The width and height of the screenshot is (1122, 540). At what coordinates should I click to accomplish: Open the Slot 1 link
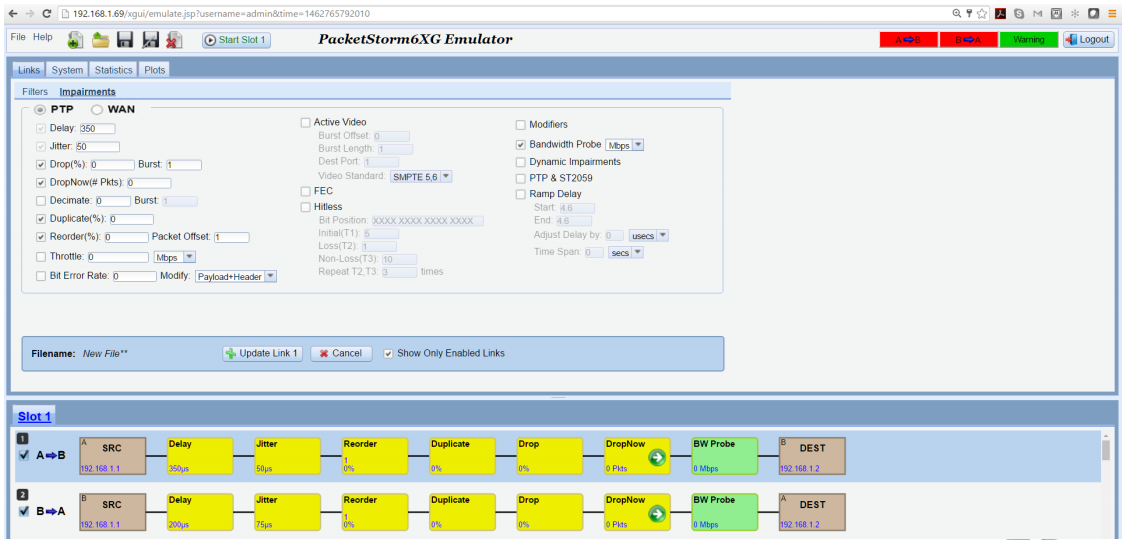[x=34, y=416]
